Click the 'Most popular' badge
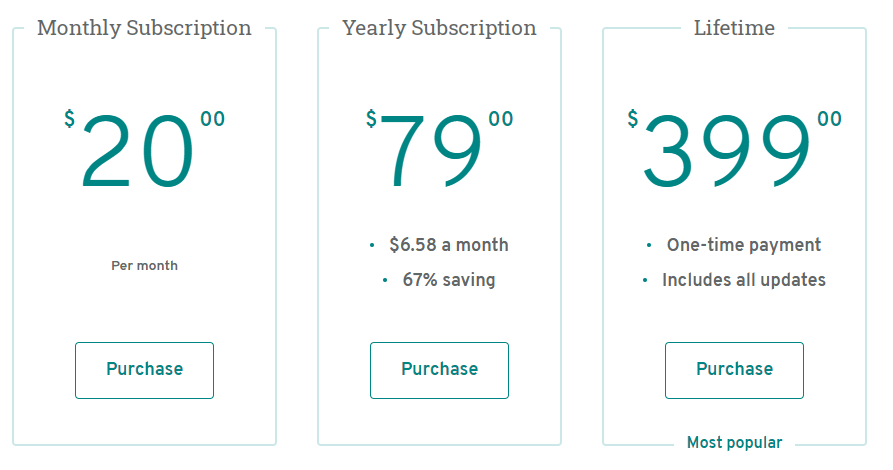 click(734, 443)
